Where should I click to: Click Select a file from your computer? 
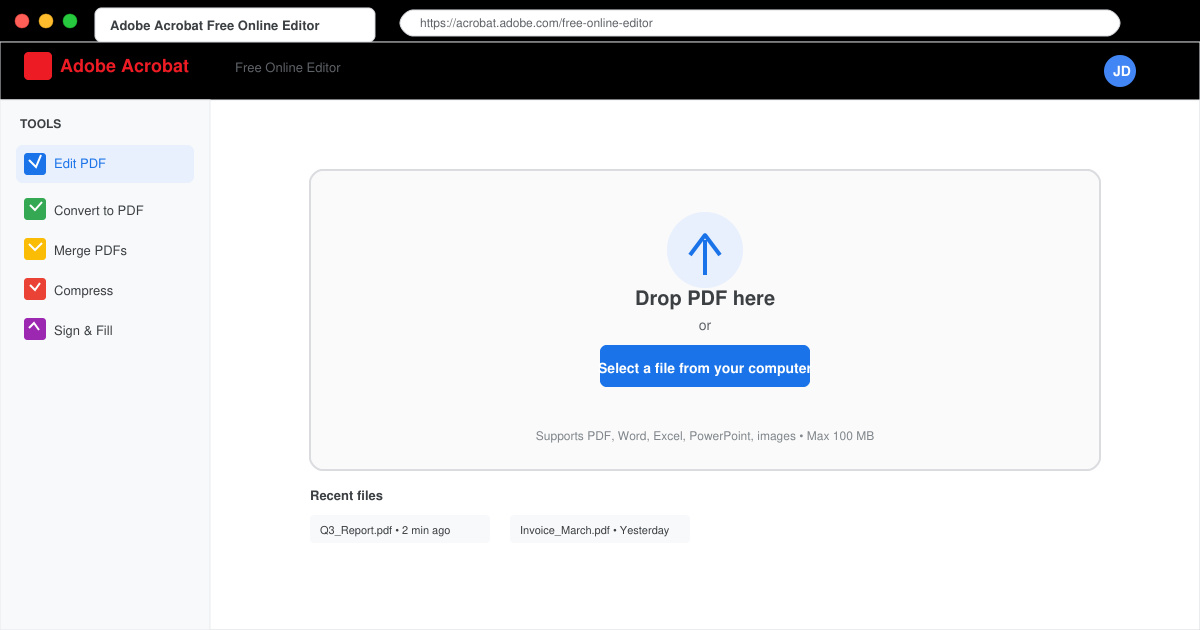(705, 366)
